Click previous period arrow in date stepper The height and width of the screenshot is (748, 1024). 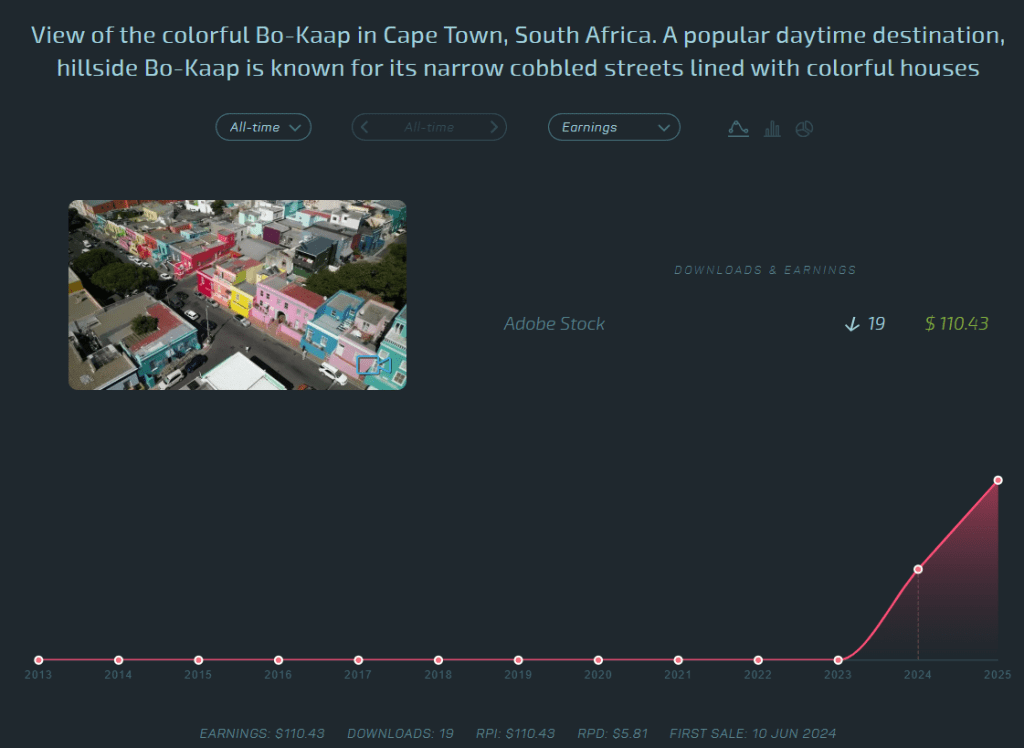365,127
